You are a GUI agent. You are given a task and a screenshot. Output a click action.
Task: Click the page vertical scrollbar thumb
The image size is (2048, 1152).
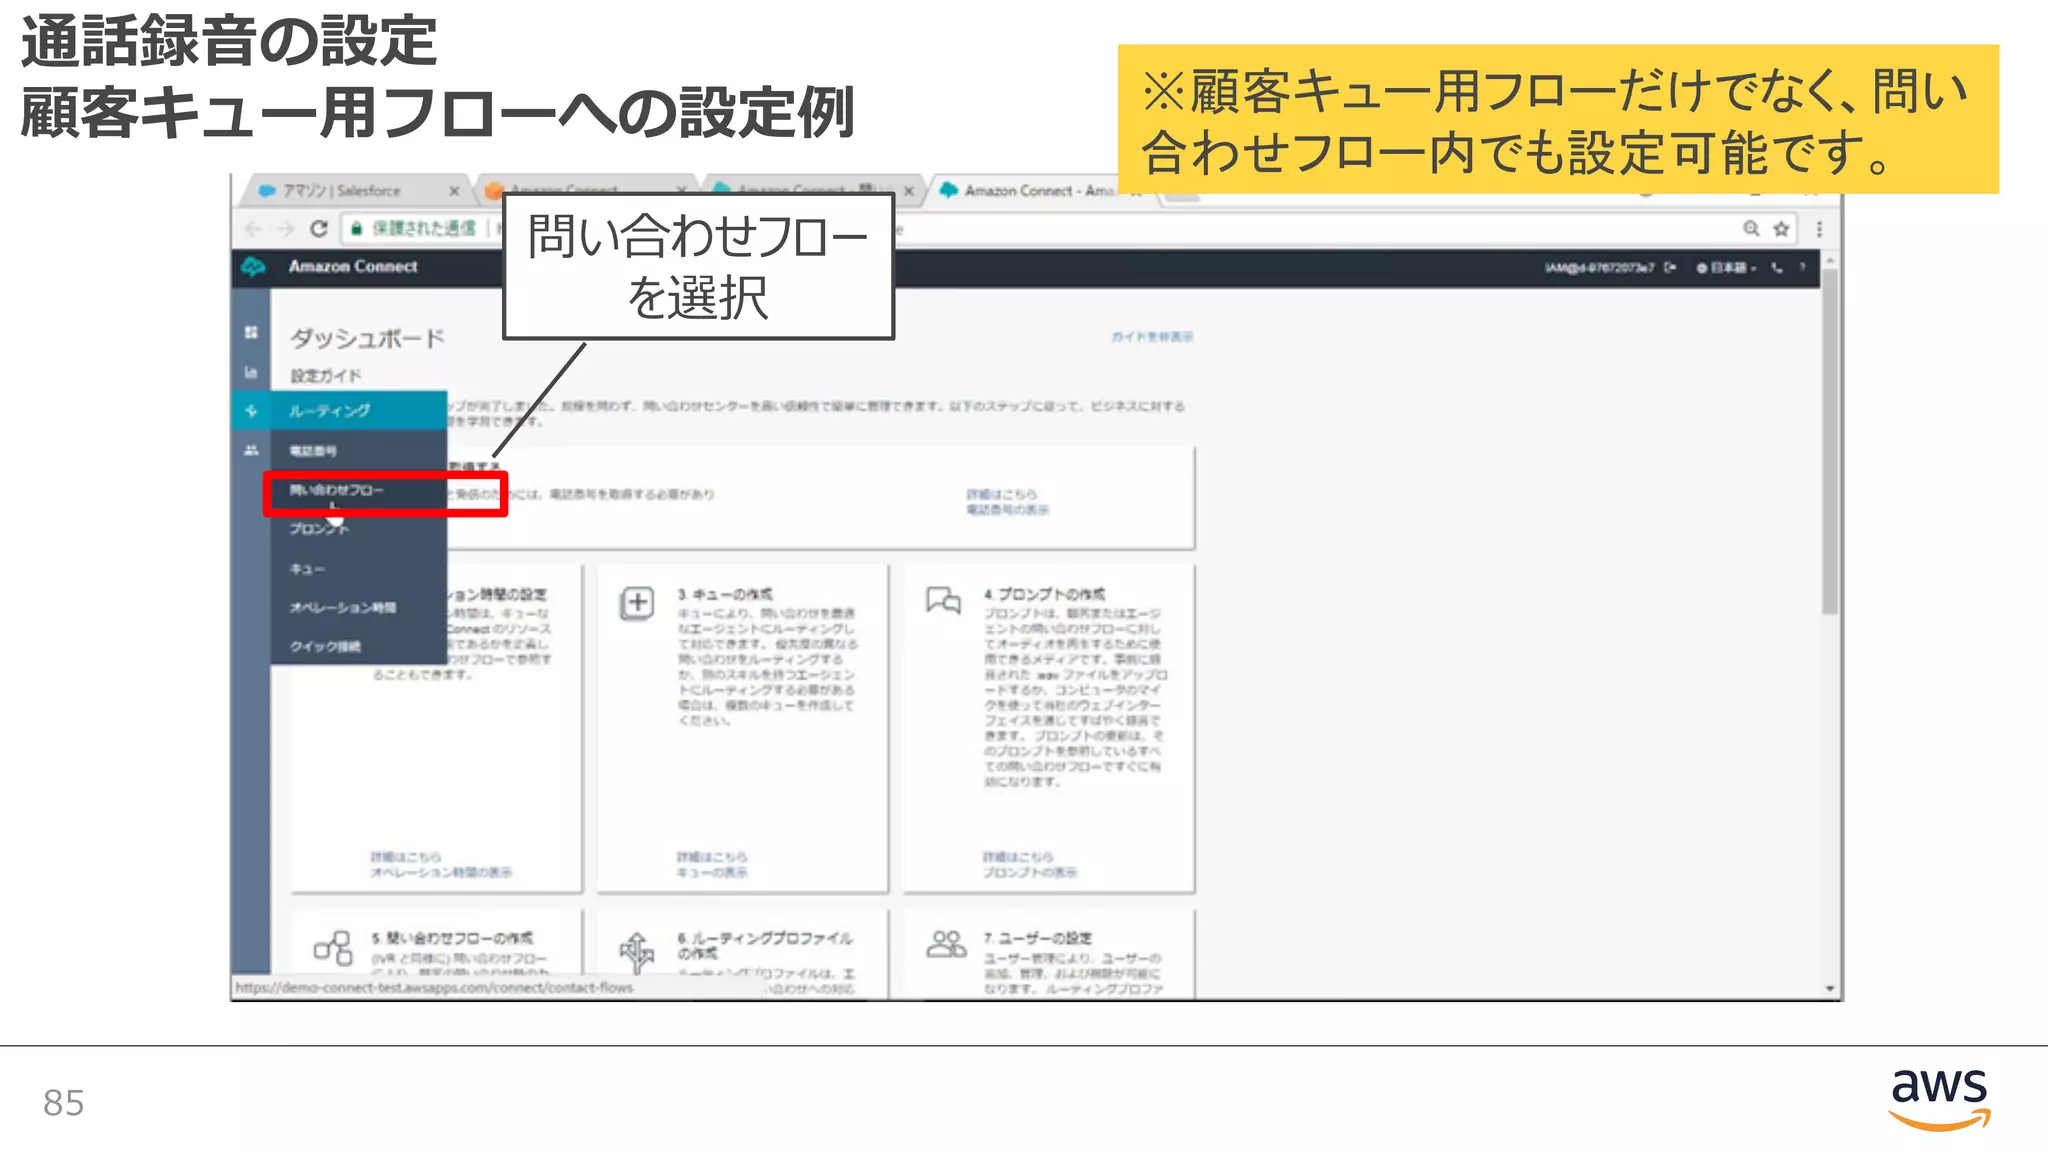[1829, 440]
